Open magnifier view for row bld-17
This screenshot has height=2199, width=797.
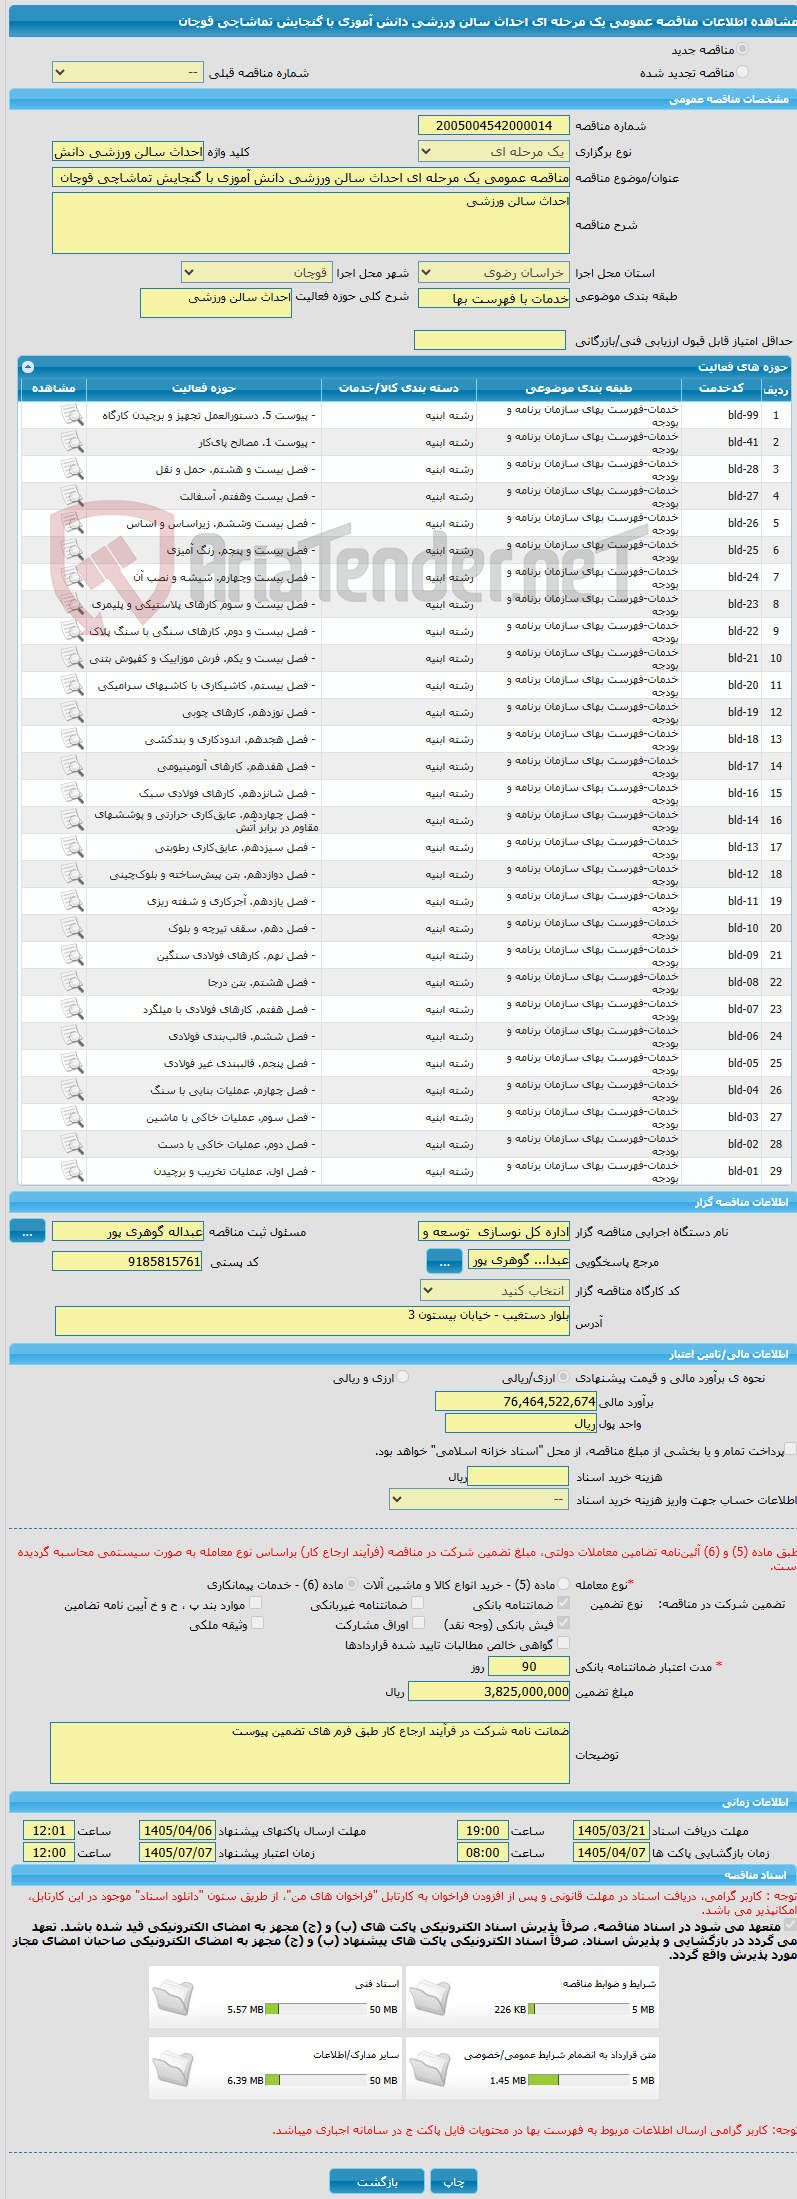72,766
